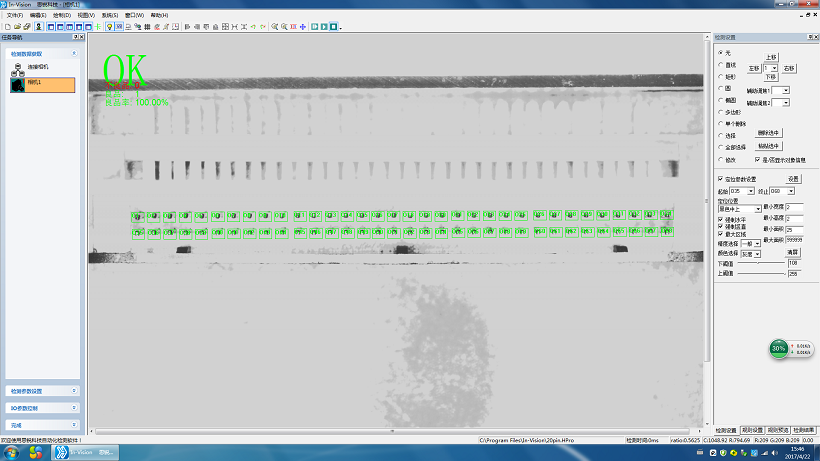Click the zoom in magnifier icon
820x461 pixels.
(x=274, y=26)
